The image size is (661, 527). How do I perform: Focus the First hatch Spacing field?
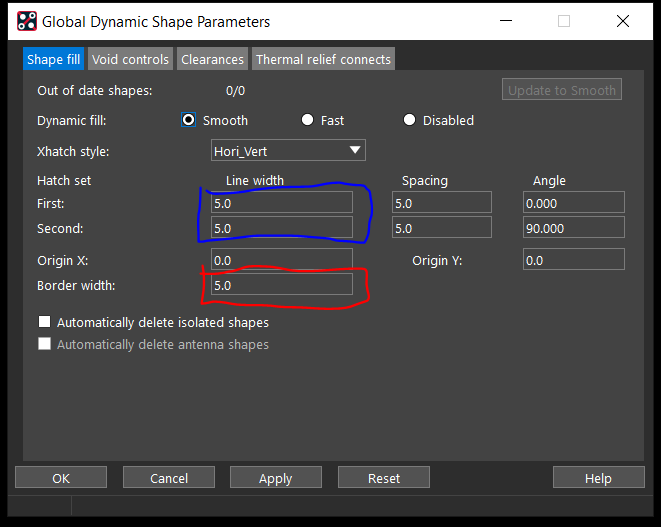pyautogui.click(x=442, y=203)
